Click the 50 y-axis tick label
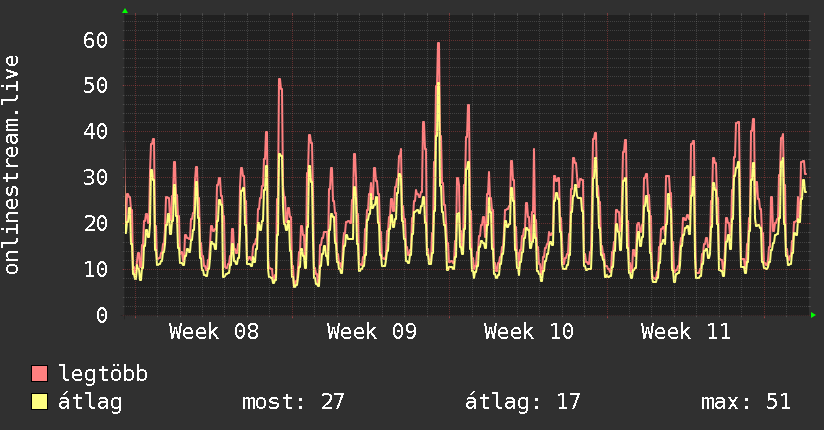The width and height of the screenshot is (824, 430). (96, 86)
